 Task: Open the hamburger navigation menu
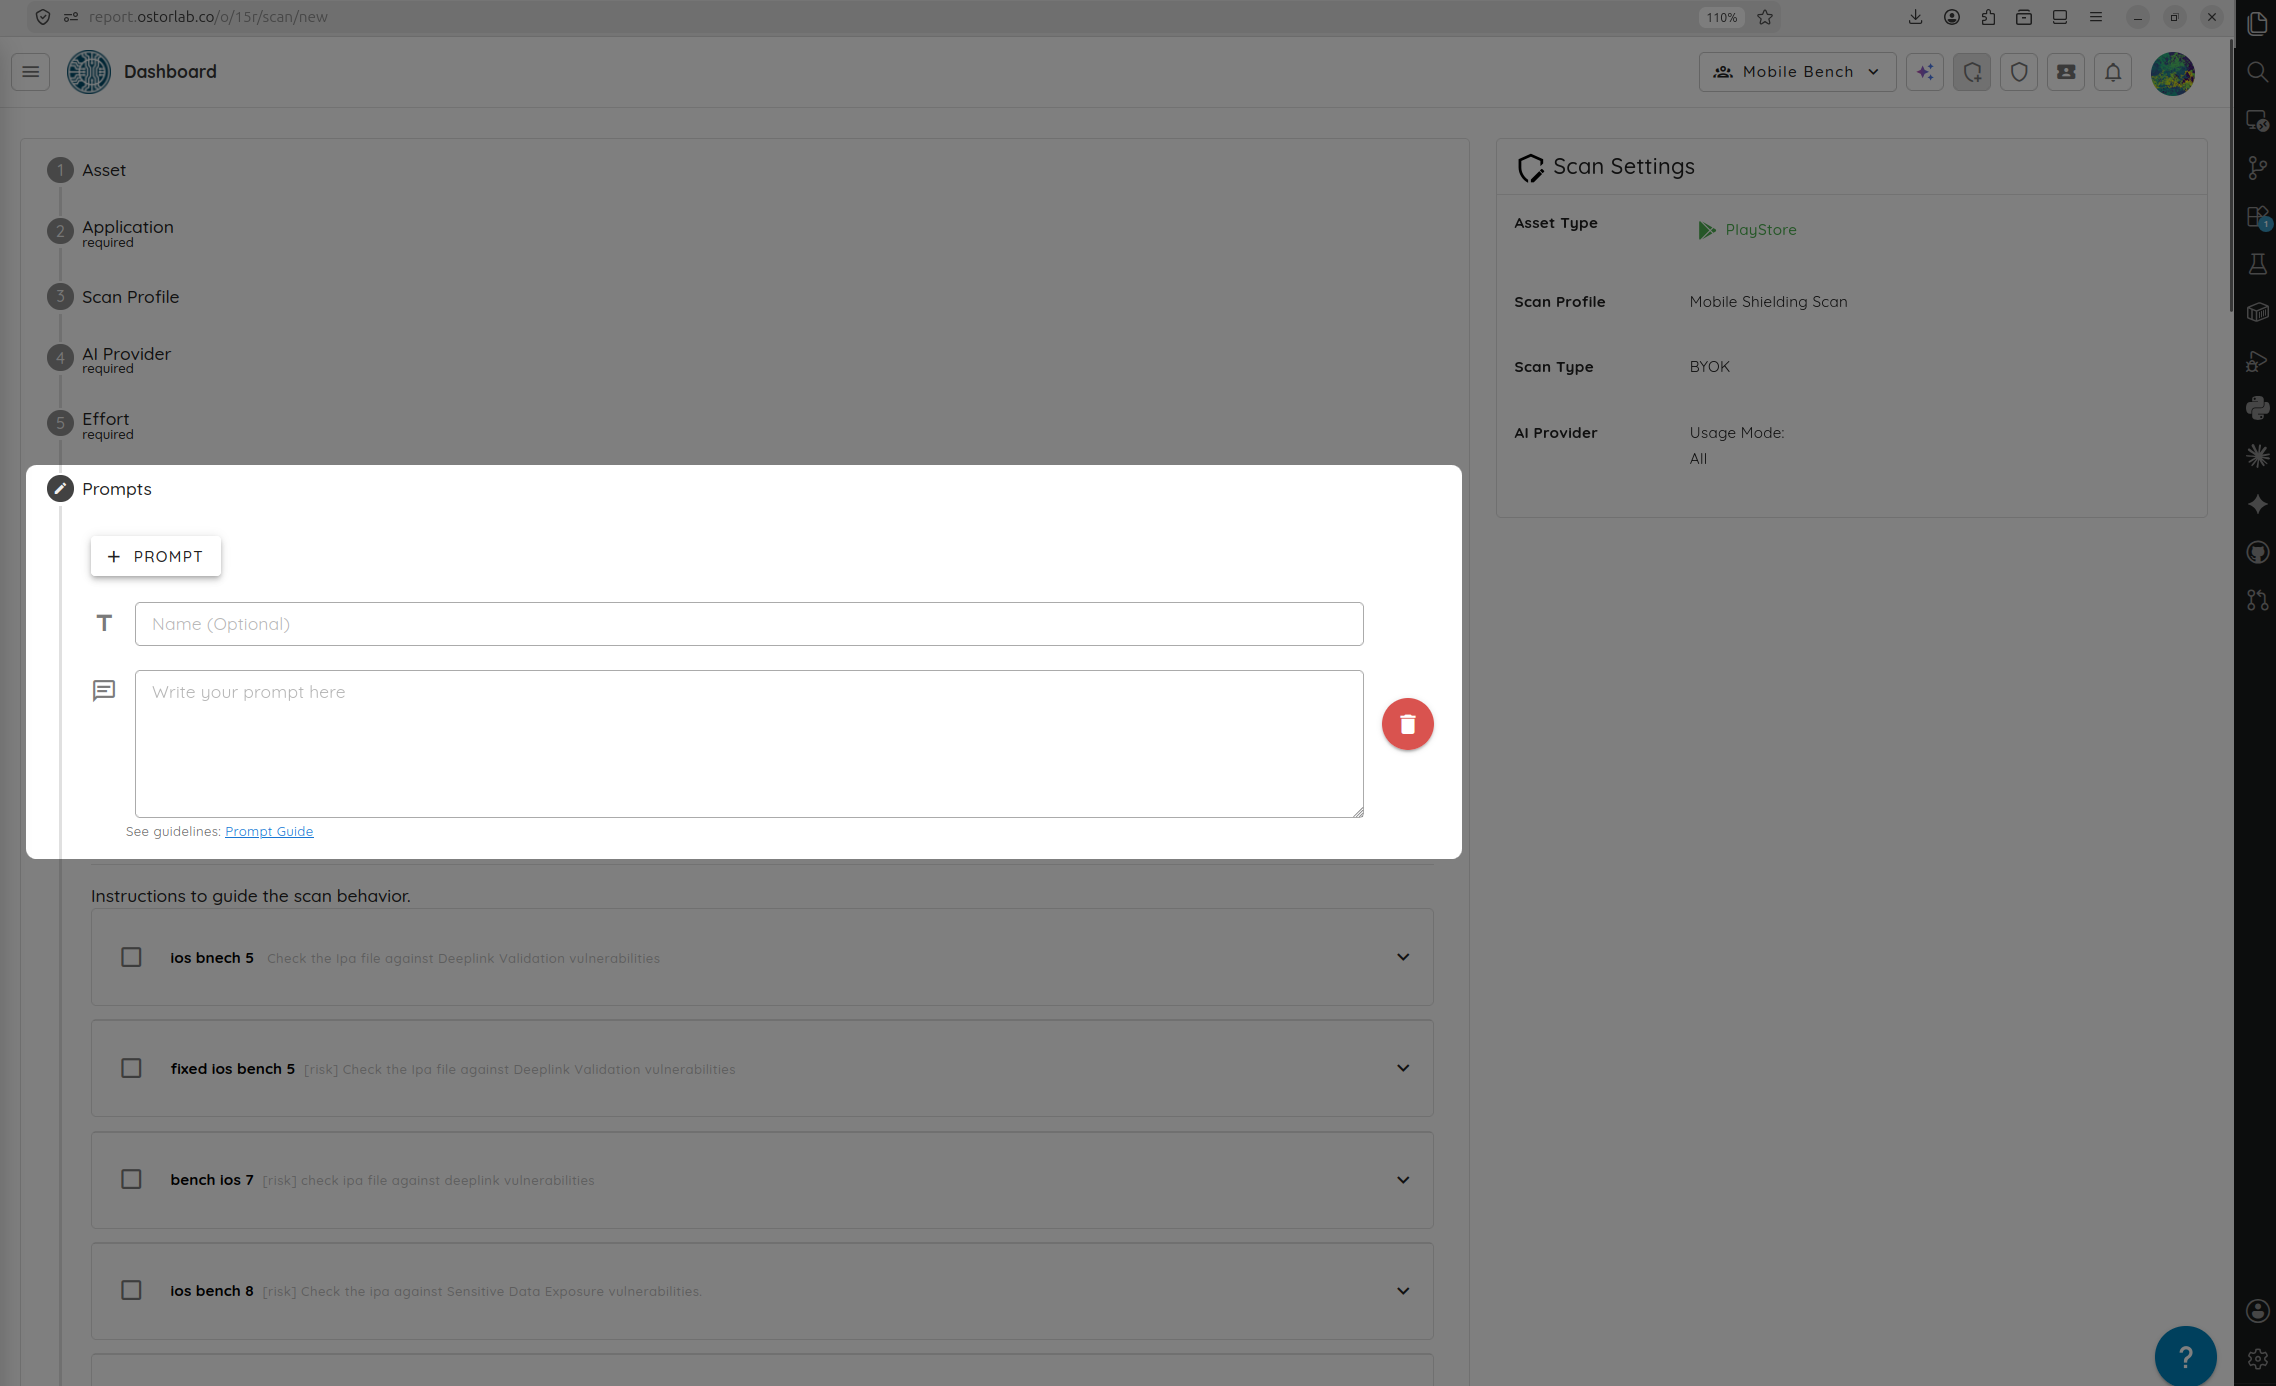(31, 72)
